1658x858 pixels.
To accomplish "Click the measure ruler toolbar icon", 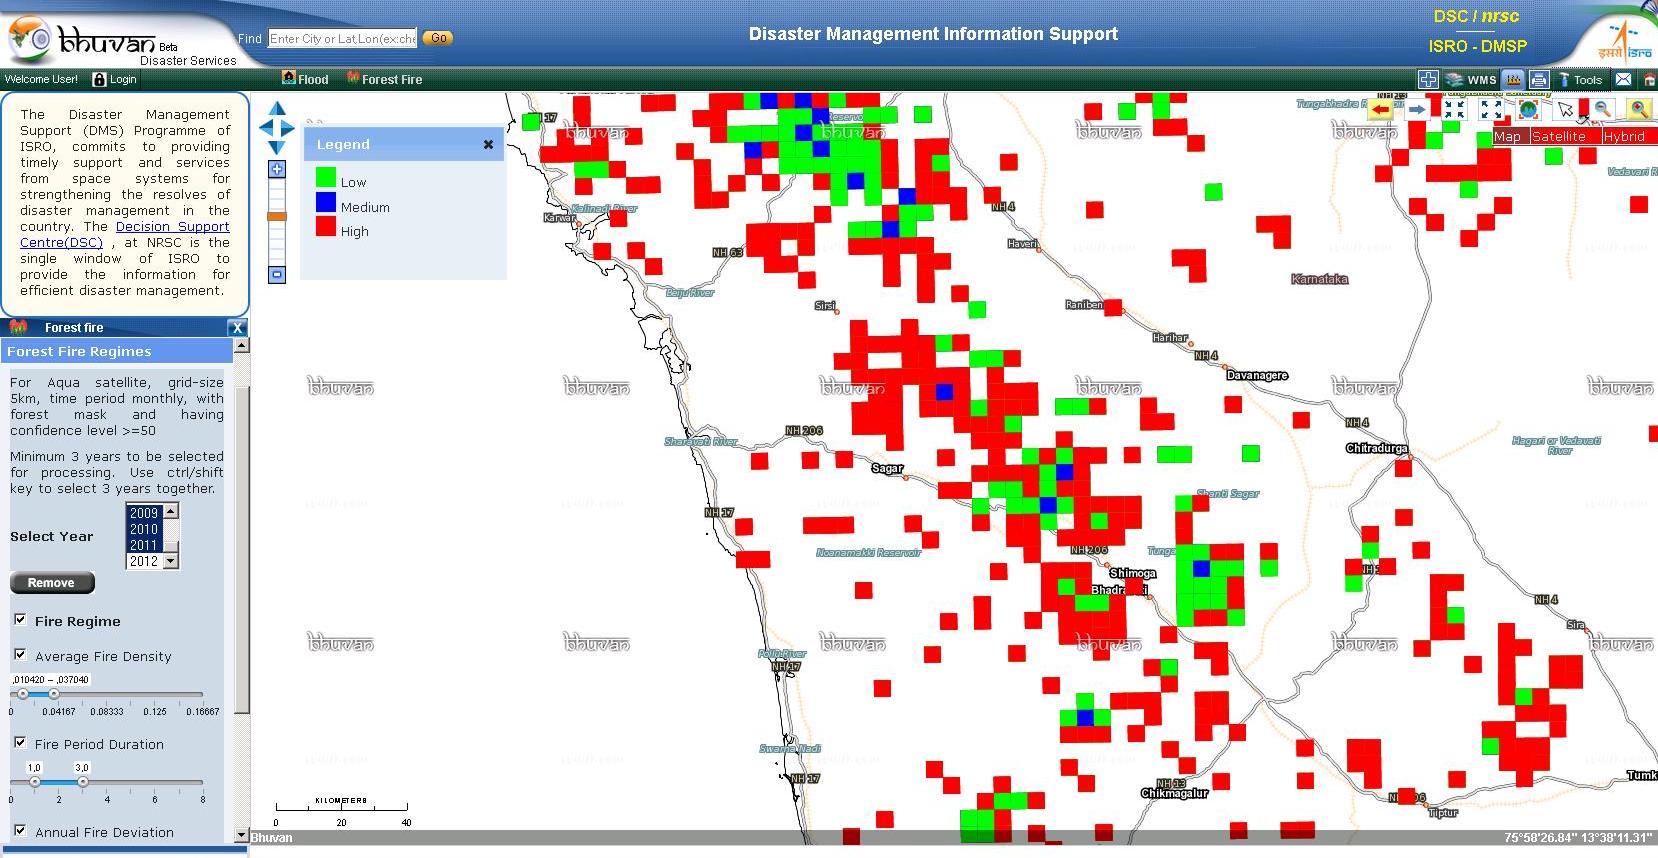I will click(x=1513, y=79).
